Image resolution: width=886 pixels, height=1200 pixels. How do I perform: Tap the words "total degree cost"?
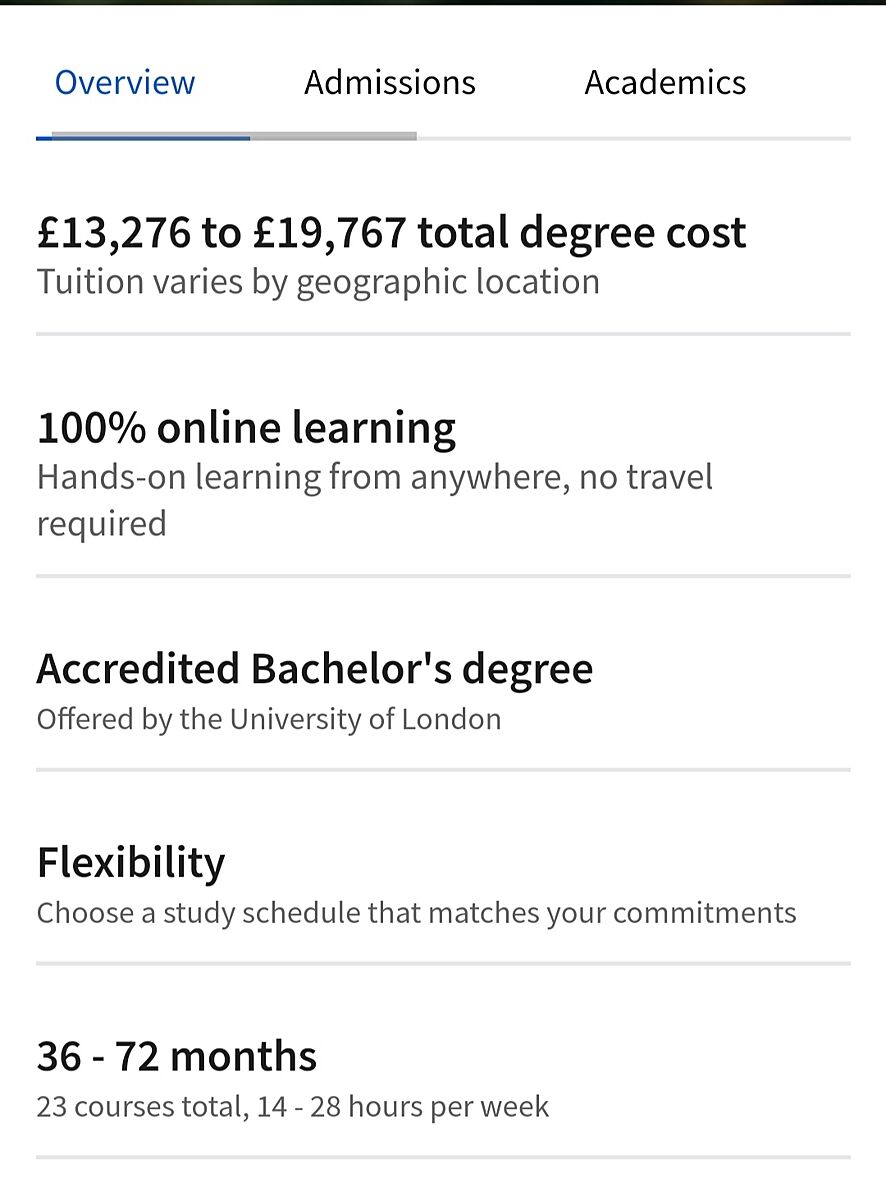581,233
